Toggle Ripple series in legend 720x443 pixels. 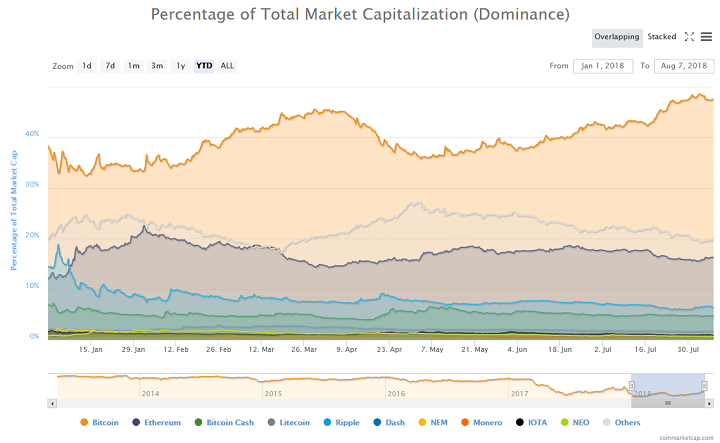(x=342, y=422)
